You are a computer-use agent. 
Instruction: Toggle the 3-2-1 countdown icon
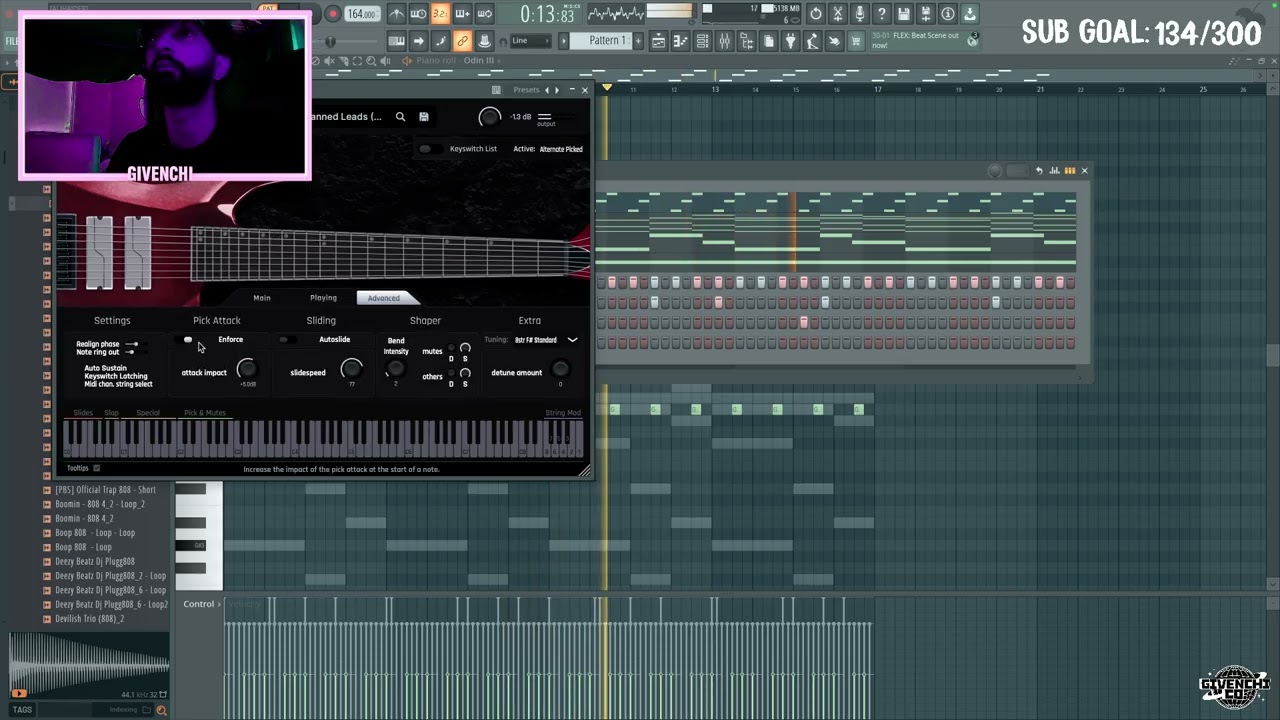440,14
